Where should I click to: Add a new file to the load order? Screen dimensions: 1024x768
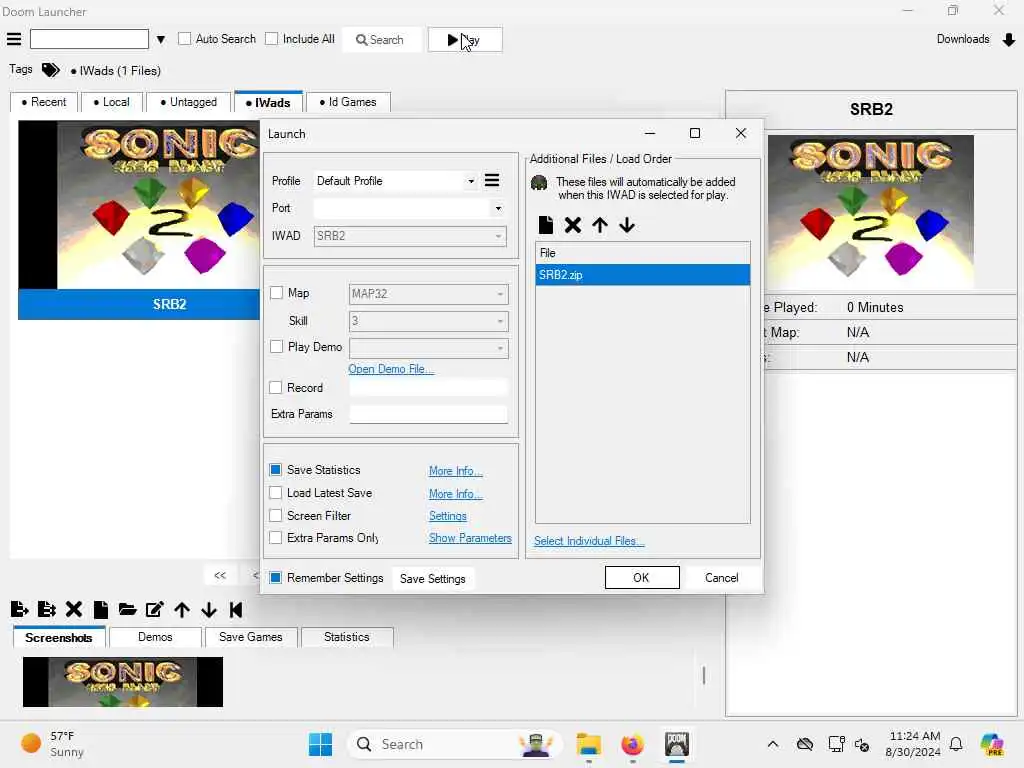[x=545, y=225]
